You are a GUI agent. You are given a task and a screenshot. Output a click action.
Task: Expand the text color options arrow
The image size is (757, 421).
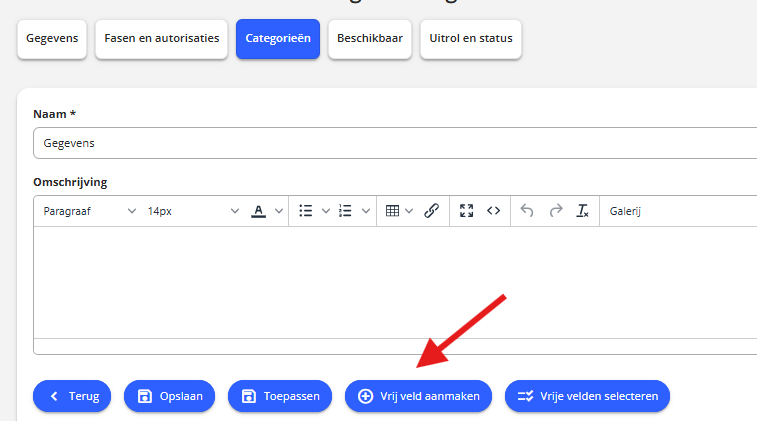click(x=279, y=211)
